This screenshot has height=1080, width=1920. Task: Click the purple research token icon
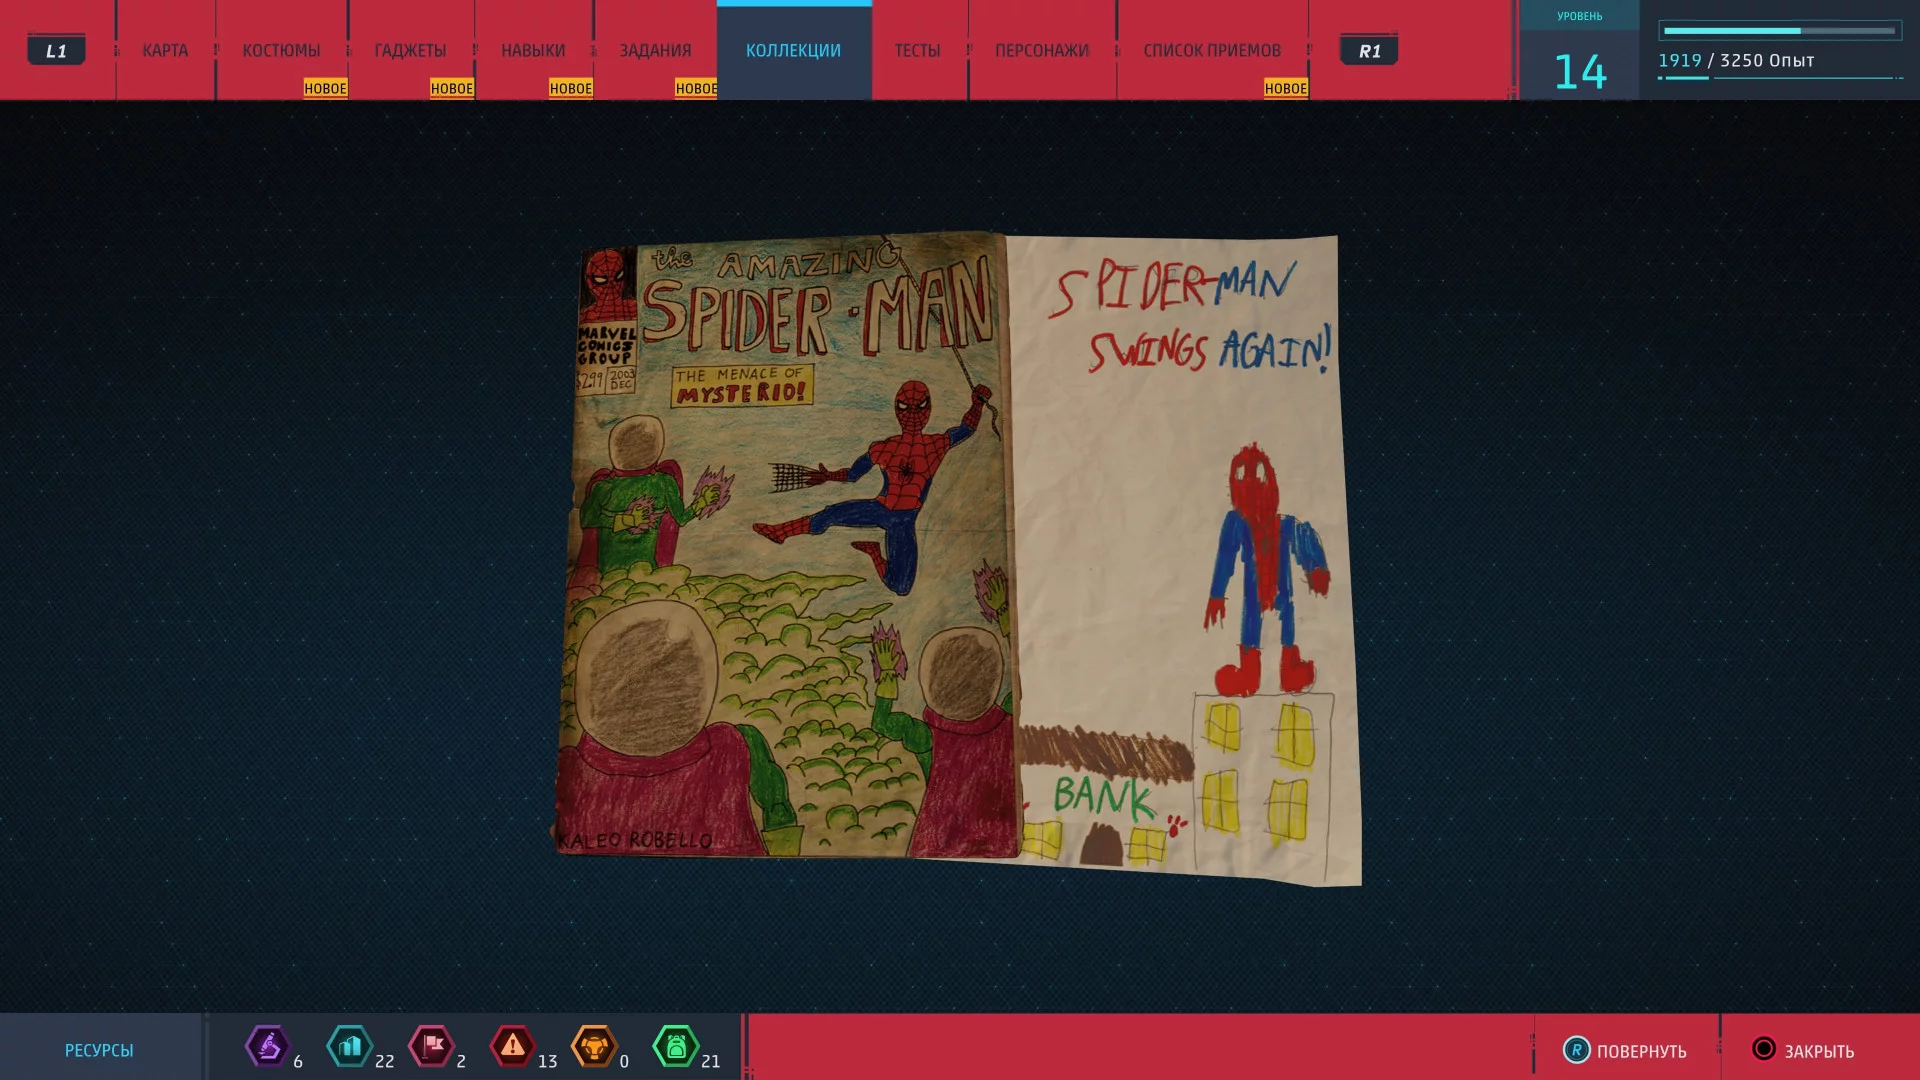click(268, 1047)
